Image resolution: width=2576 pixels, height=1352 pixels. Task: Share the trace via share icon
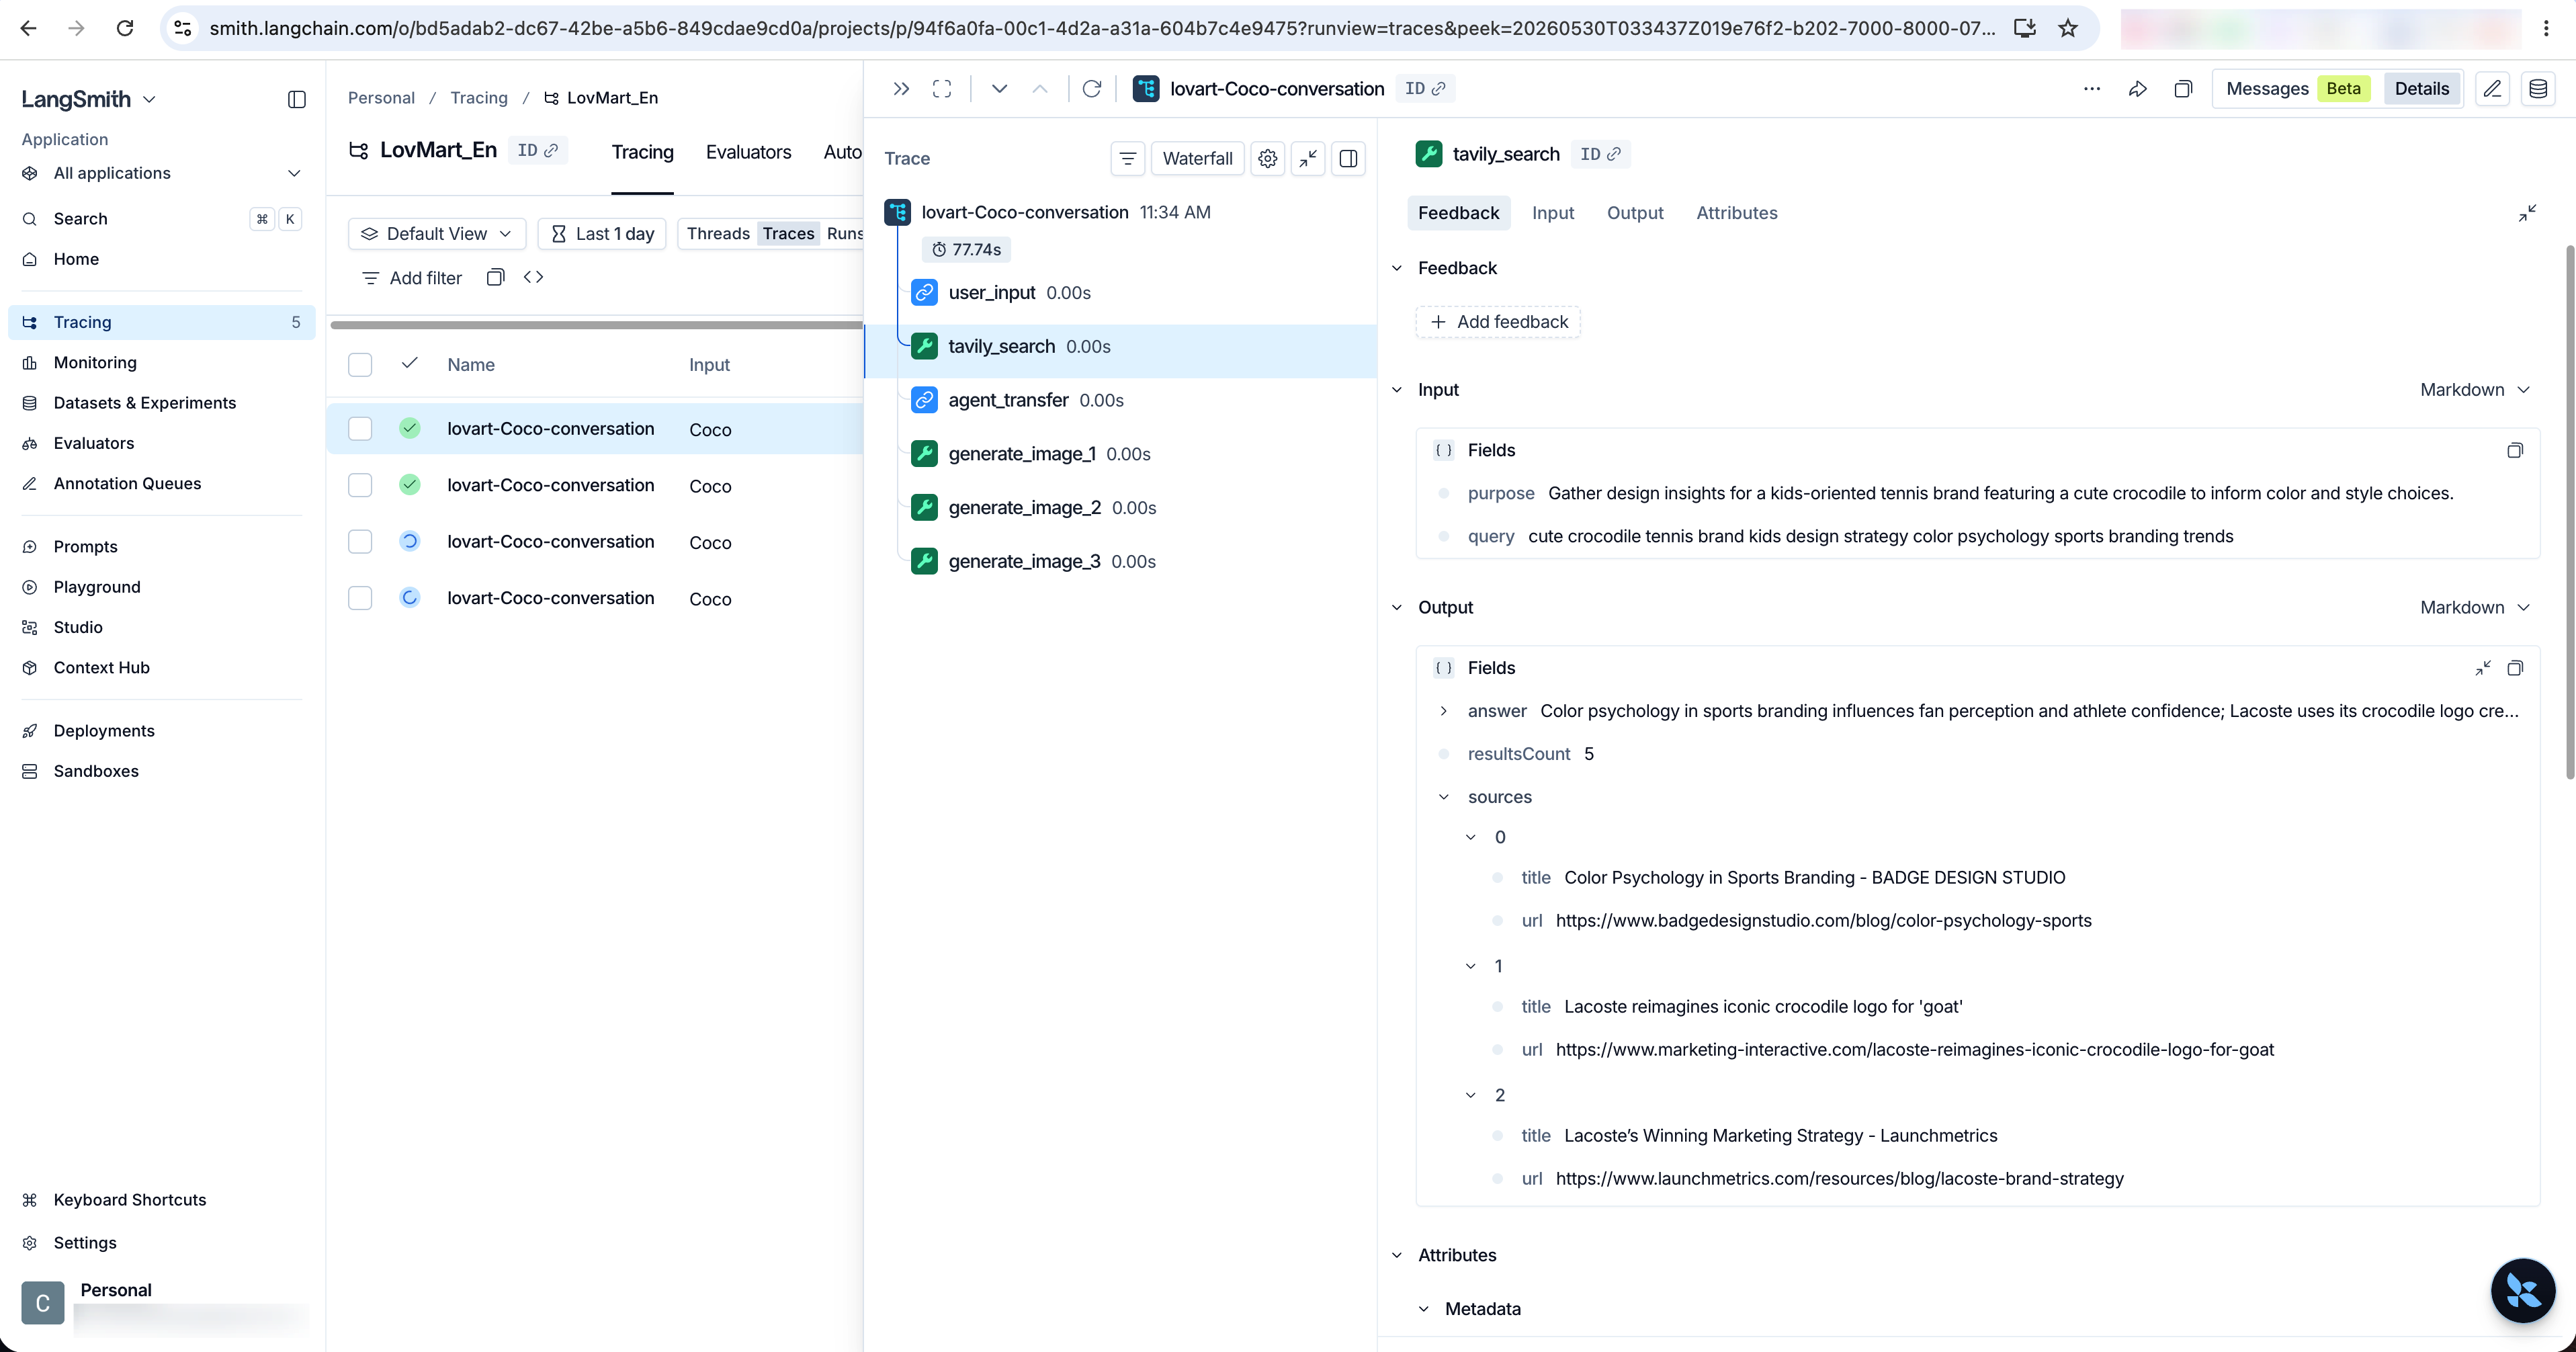[2138, 88]
